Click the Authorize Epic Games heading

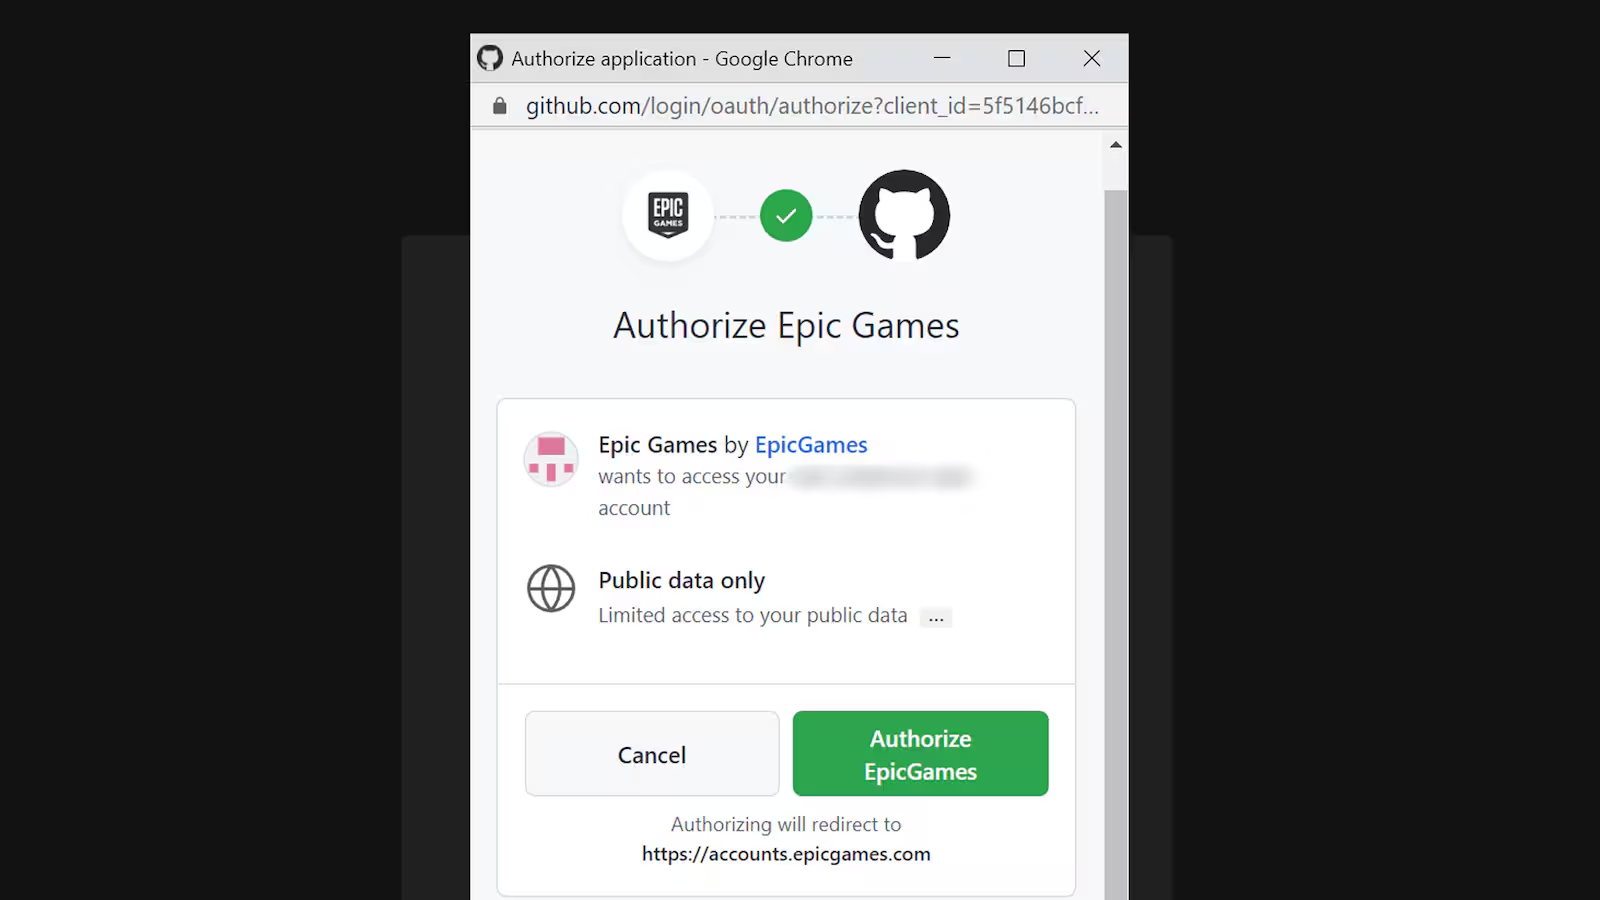click(786, 326)
